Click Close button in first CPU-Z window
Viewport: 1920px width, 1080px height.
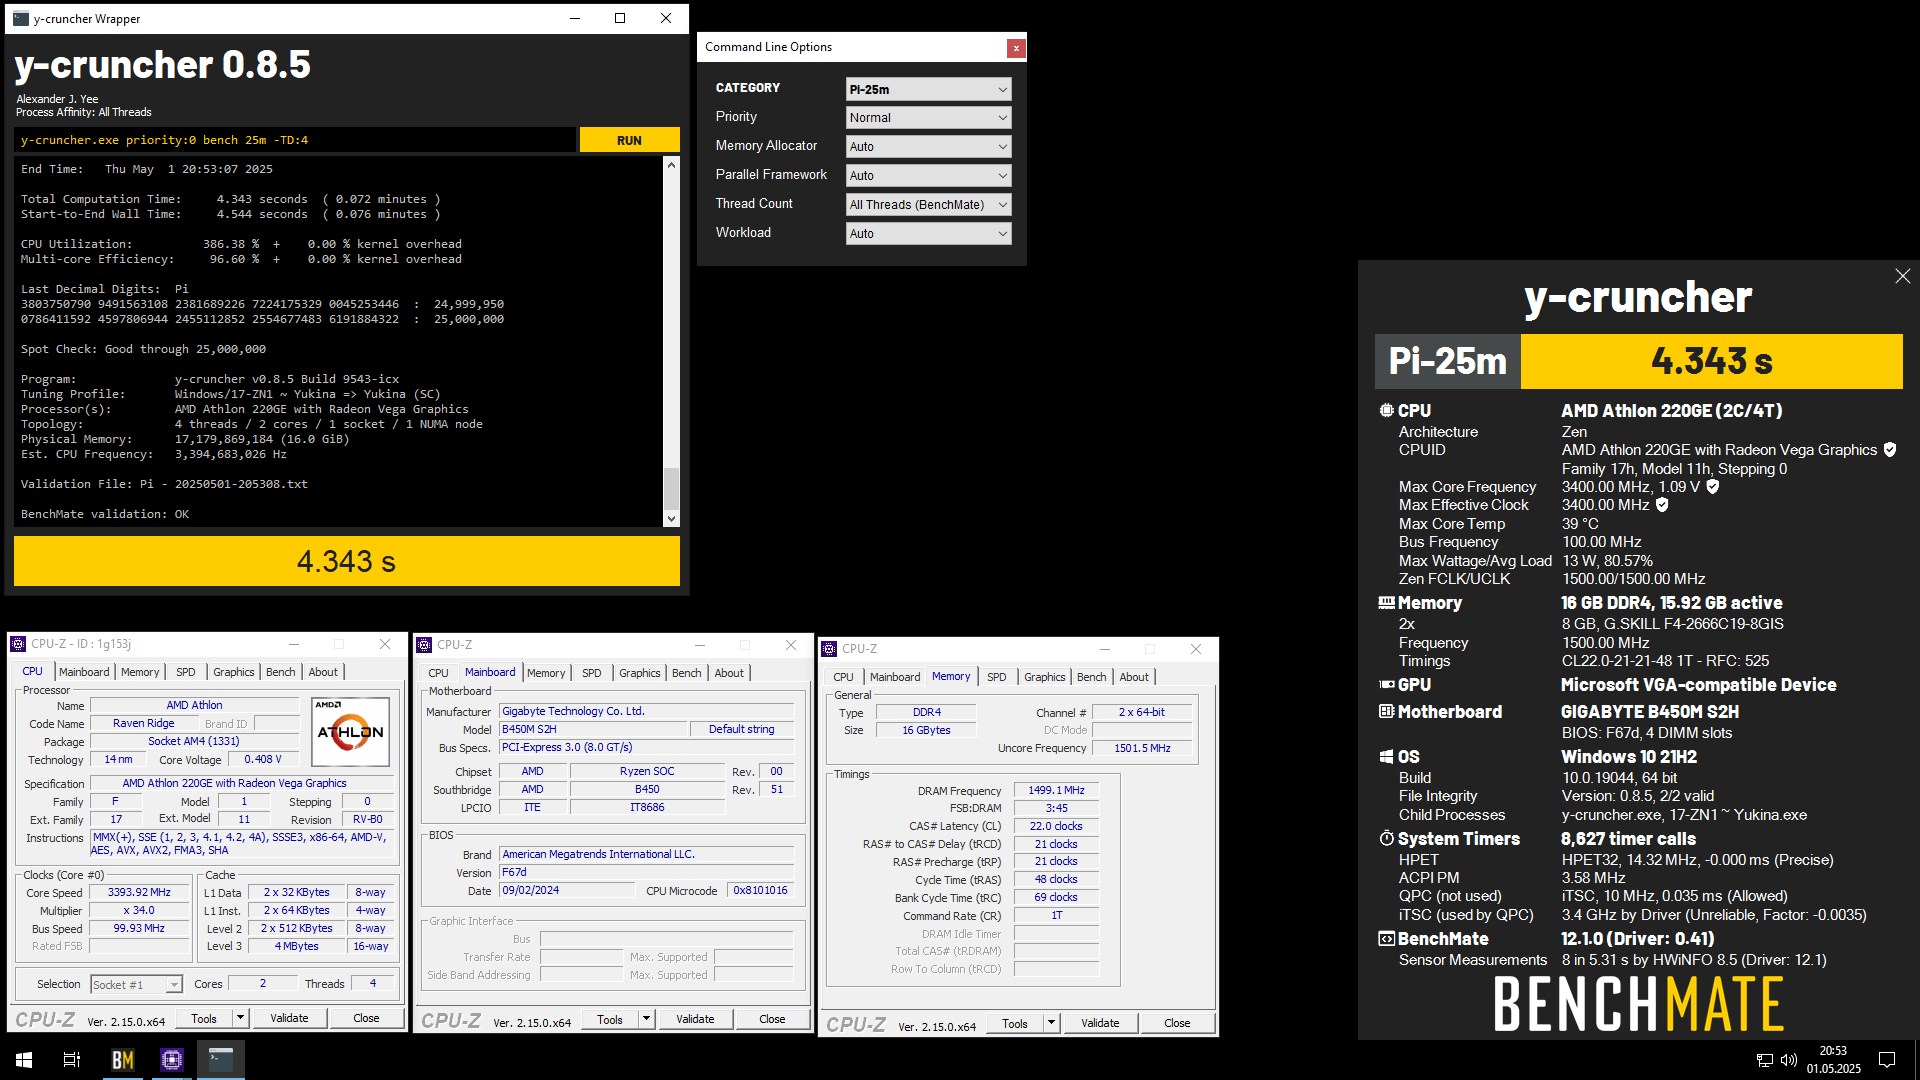366,1019
